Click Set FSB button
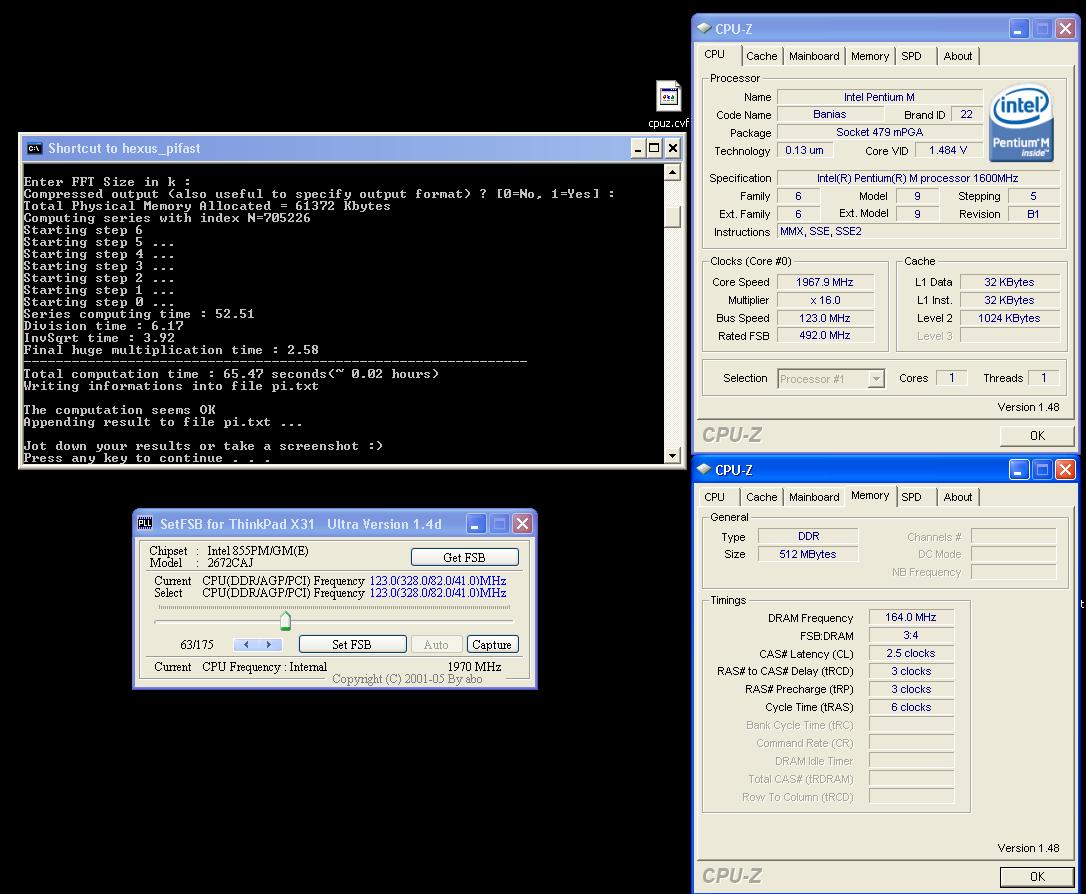 353,645
